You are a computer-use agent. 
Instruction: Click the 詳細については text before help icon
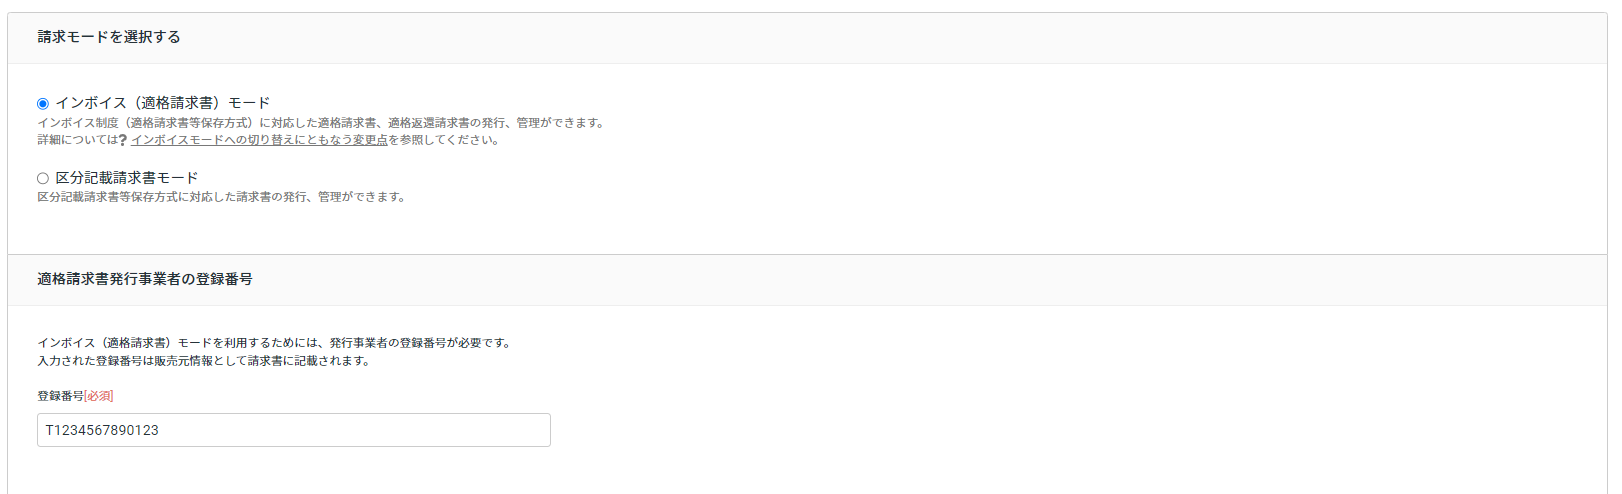[78, 140]
